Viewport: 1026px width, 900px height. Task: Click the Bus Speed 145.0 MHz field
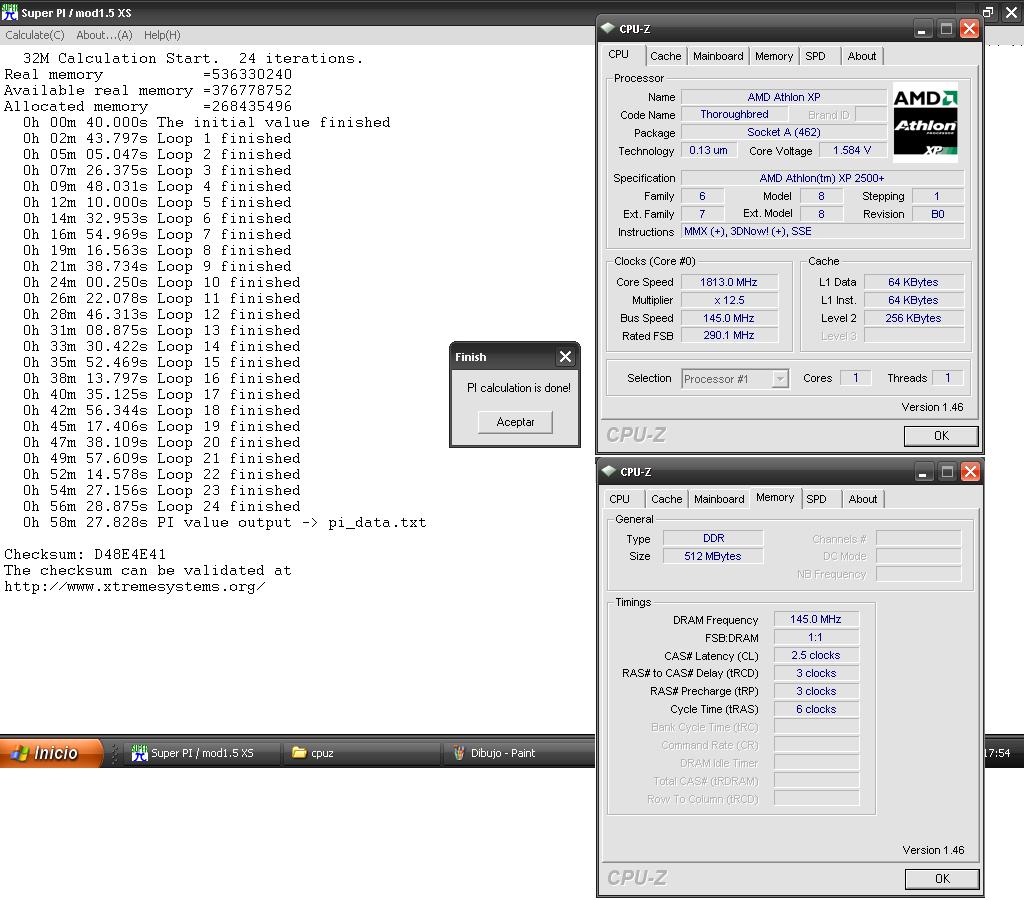tap(729, 318)
